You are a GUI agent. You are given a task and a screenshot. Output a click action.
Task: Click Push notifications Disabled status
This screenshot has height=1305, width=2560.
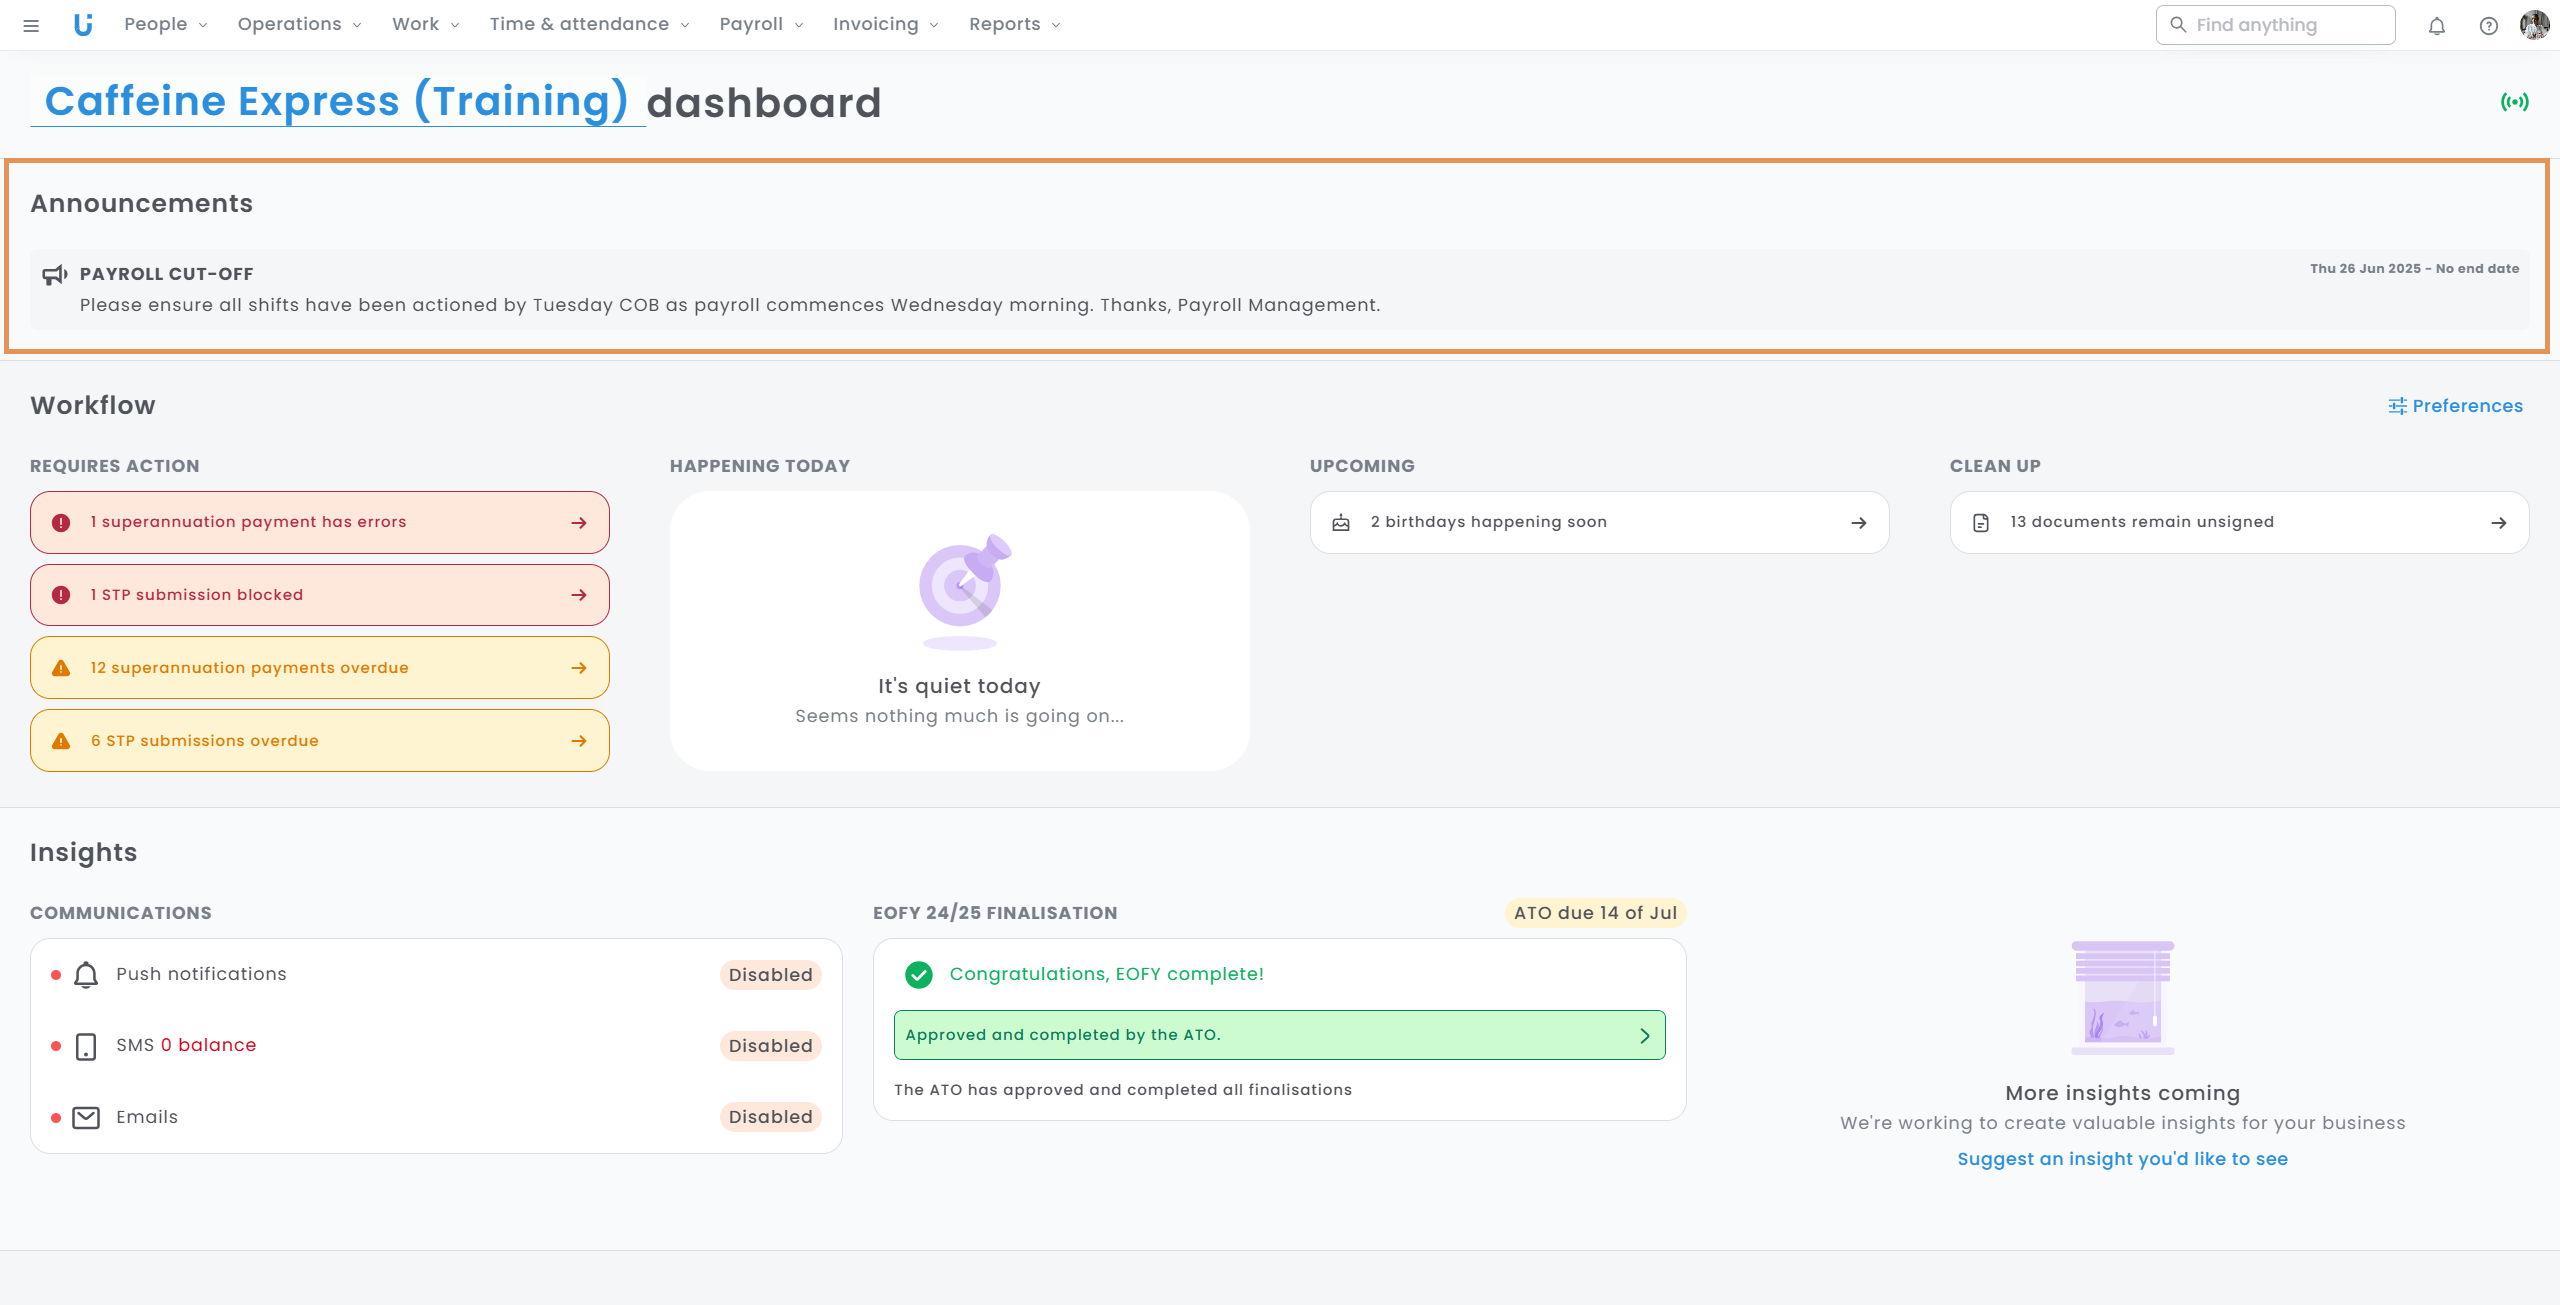click(770, 975)
